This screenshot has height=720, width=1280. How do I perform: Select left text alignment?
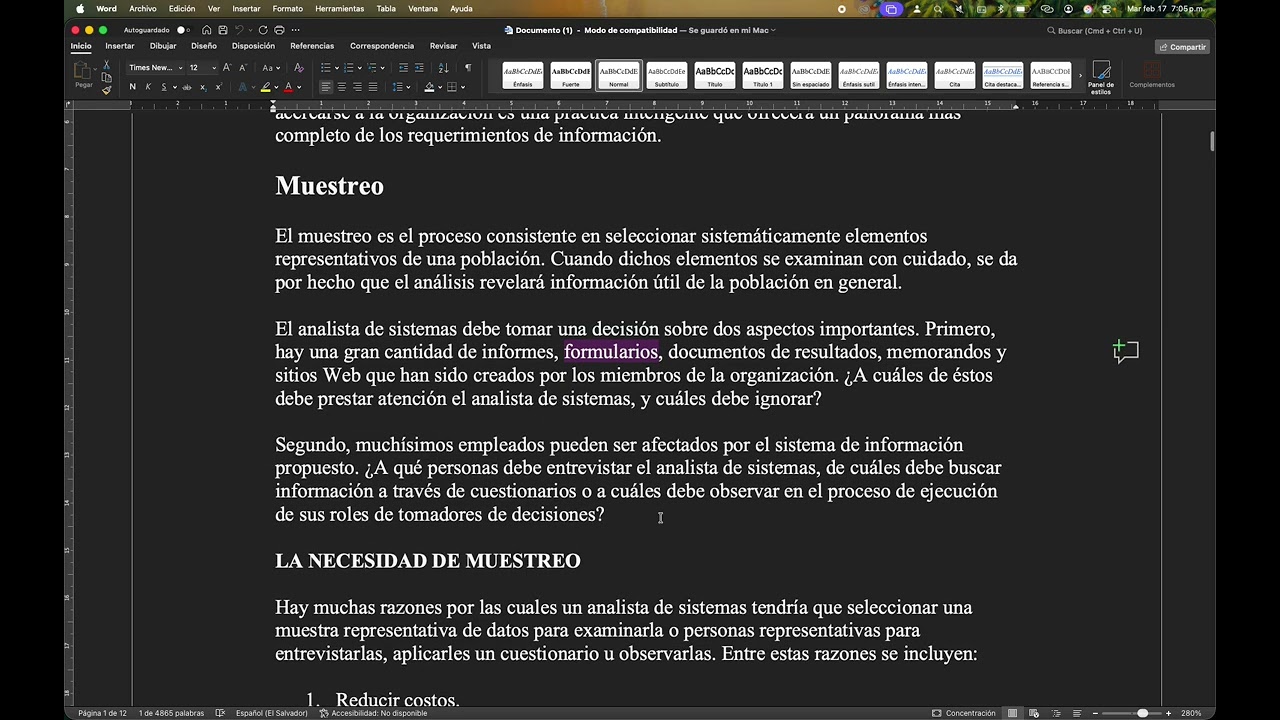326,87
